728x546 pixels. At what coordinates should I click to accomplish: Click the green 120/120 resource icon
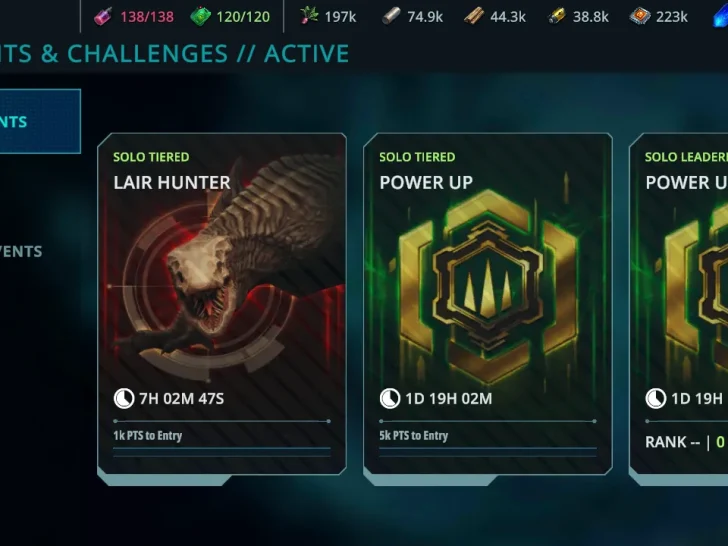(x=201, y=17)
